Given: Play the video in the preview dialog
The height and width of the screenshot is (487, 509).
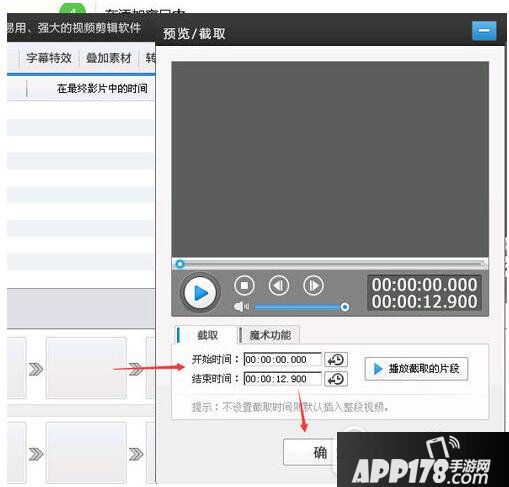Looking at the screenshot, I should (200, 293).
